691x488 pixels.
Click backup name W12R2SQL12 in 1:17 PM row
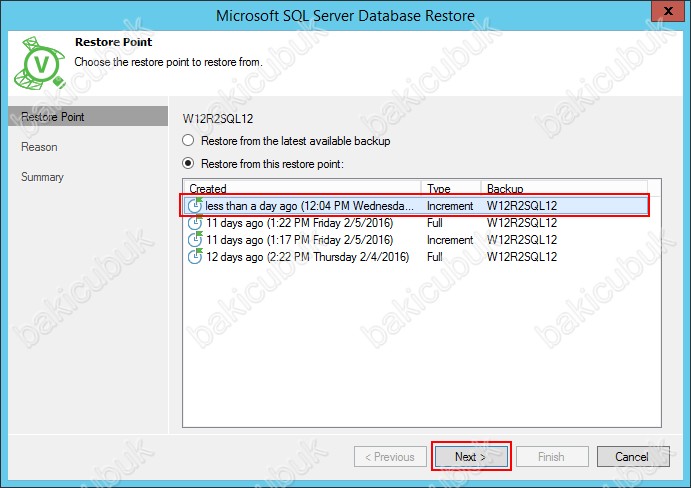[x=522, y=240]
